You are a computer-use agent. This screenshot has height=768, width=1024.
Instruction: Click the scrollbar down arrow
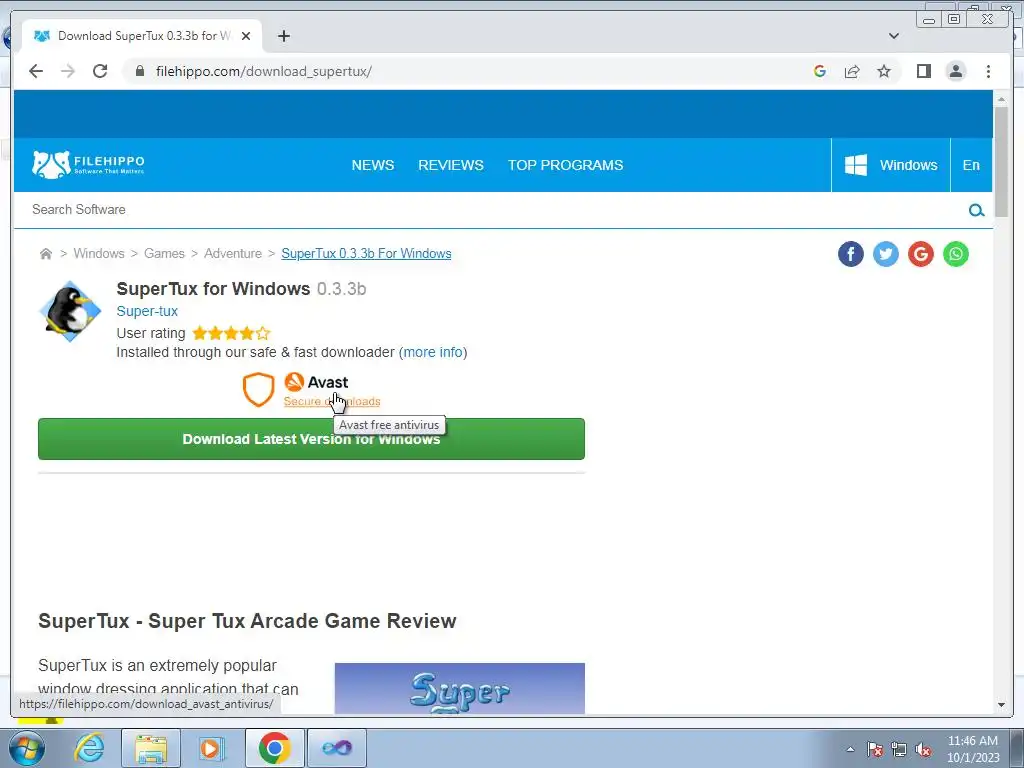coord(1001,705)
